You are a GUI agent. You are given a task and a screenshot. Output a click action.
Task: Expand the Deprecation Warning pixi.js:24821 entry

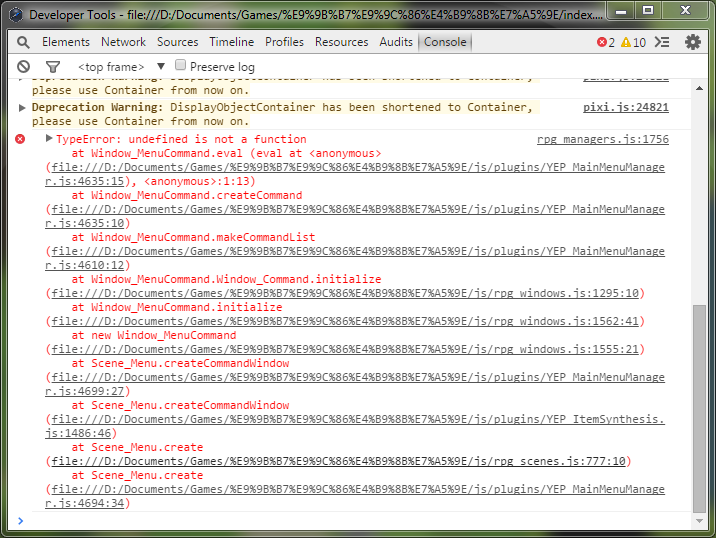[21, 108]
